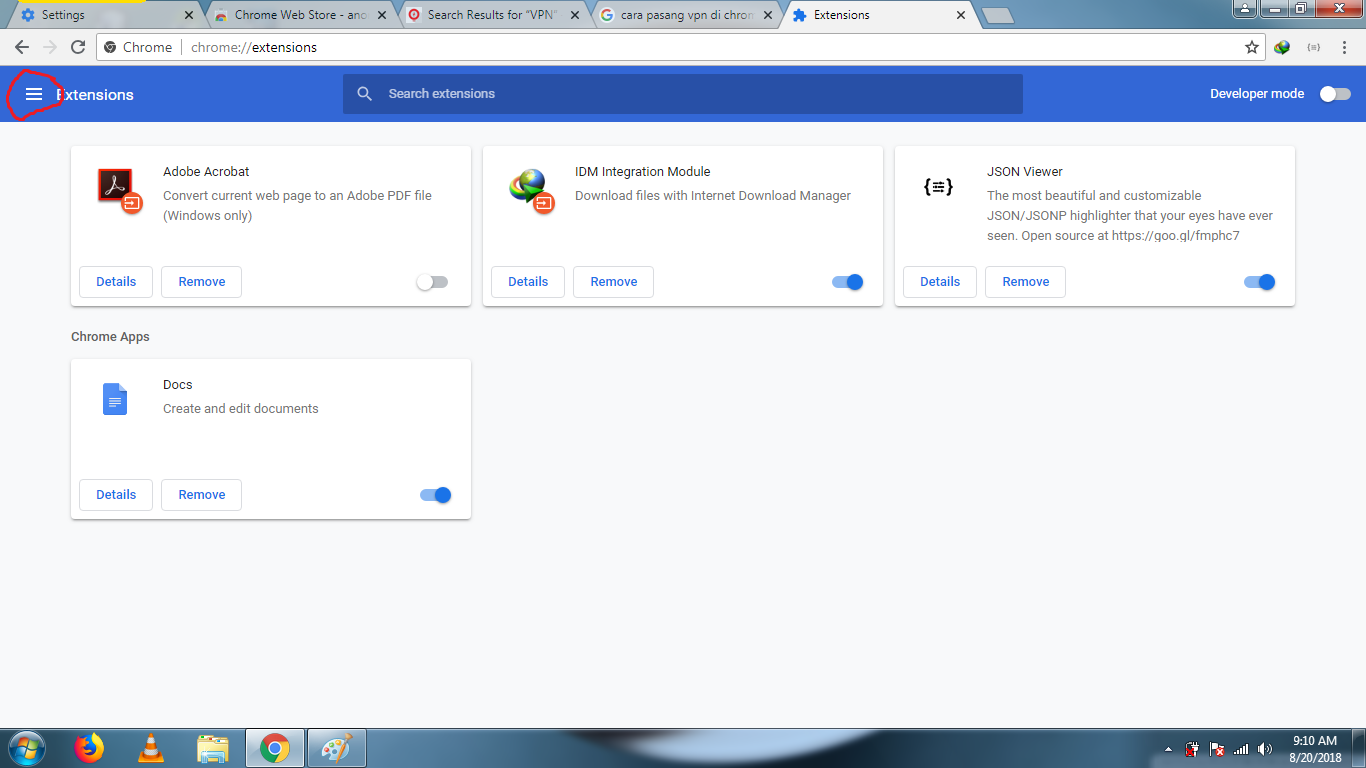Click the JSON Viewer extension icon
The width and height of the screenshot is (1366, 768).
pyautogui.click(x=938, y=186)
